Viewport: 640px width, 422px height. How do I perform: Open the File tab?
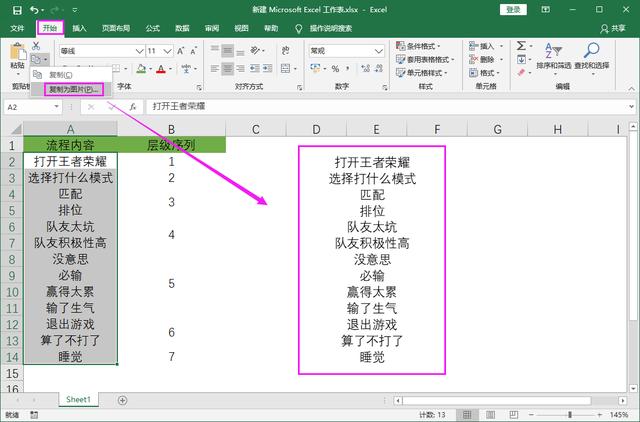pyautogui.click(x=17, y=28)
